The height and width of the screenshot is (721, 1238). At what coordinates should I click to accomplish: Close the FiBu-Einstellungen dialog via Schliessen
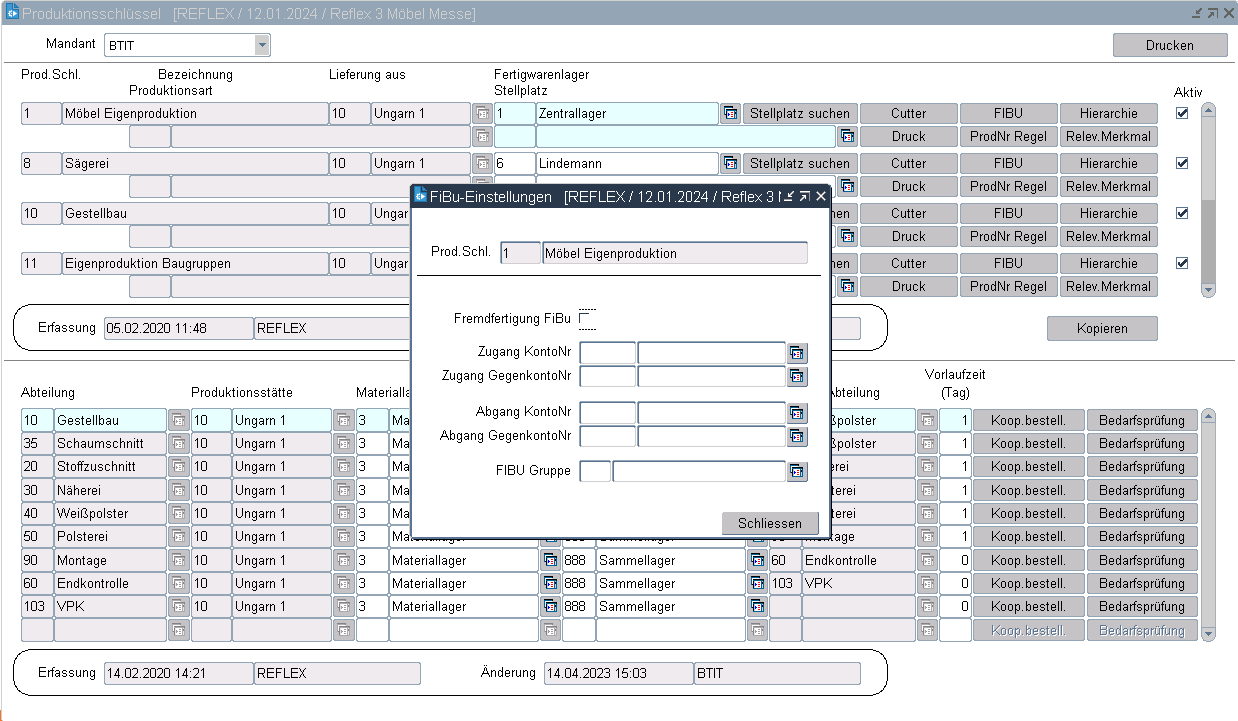769,523
